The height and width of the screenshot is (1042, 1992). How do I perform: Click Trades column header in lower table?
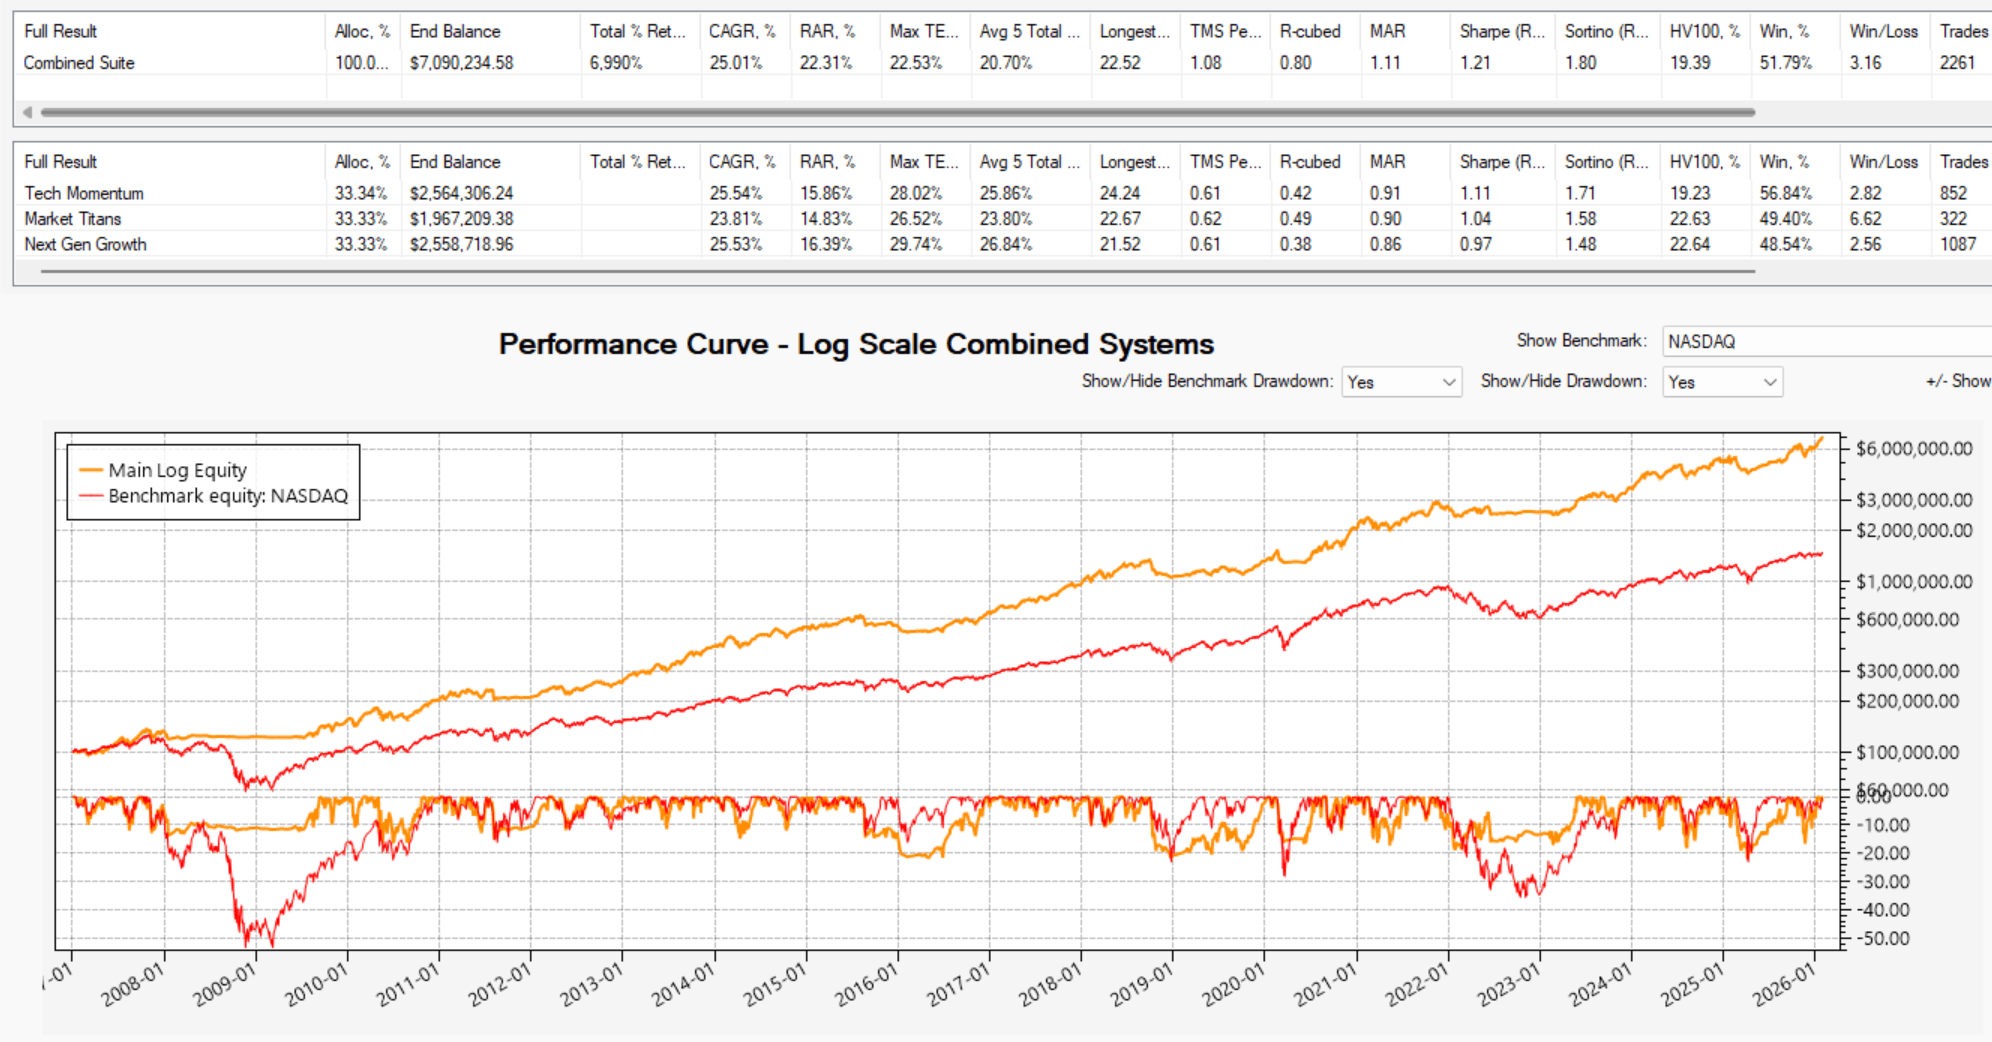(1963, 162)
